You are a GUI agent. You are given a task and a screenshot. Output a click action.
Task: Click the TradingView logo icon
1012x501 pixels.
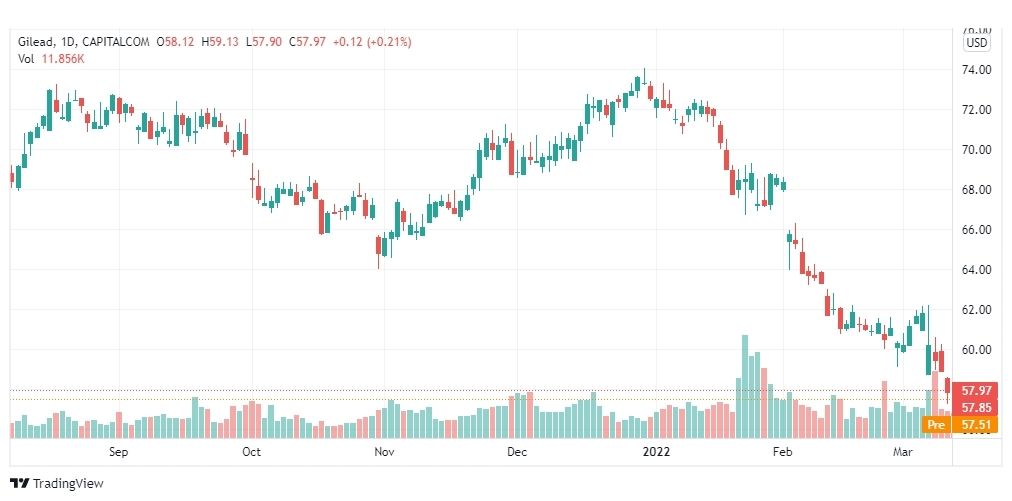(20, 484)
